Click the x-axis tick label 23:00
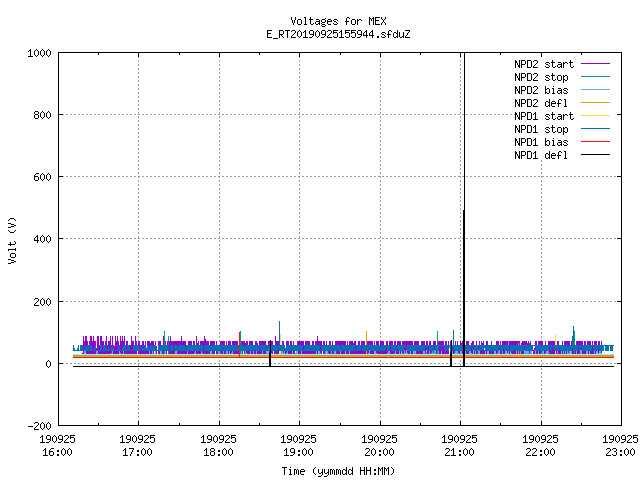Image resolution: width=640 pixels, height=480 pixels. [x=620, y=453]
